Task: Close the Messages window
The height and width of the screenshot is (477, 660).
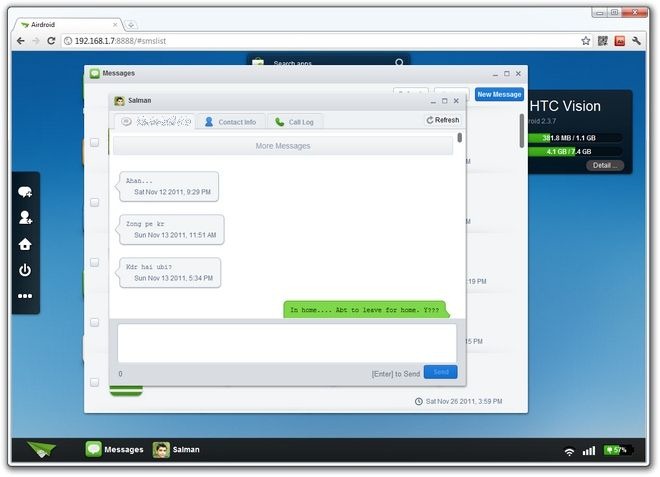Action: point(519,74)
